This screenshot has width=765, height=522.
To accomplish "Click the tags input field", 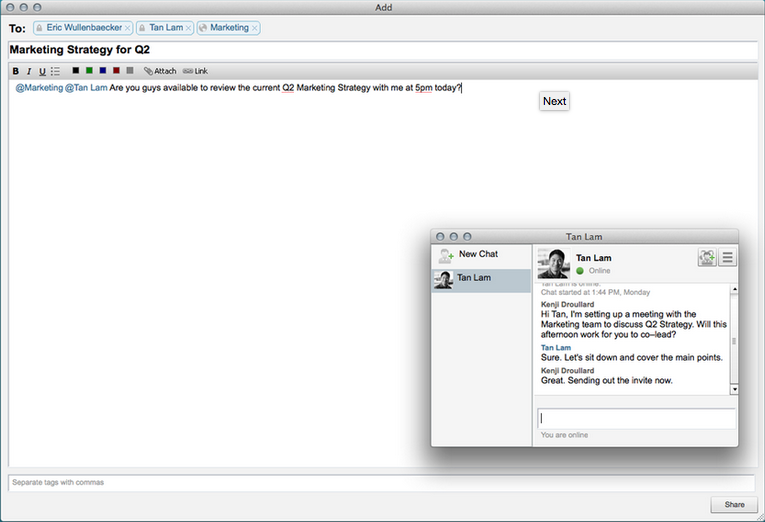I will (x=382, y=482).
